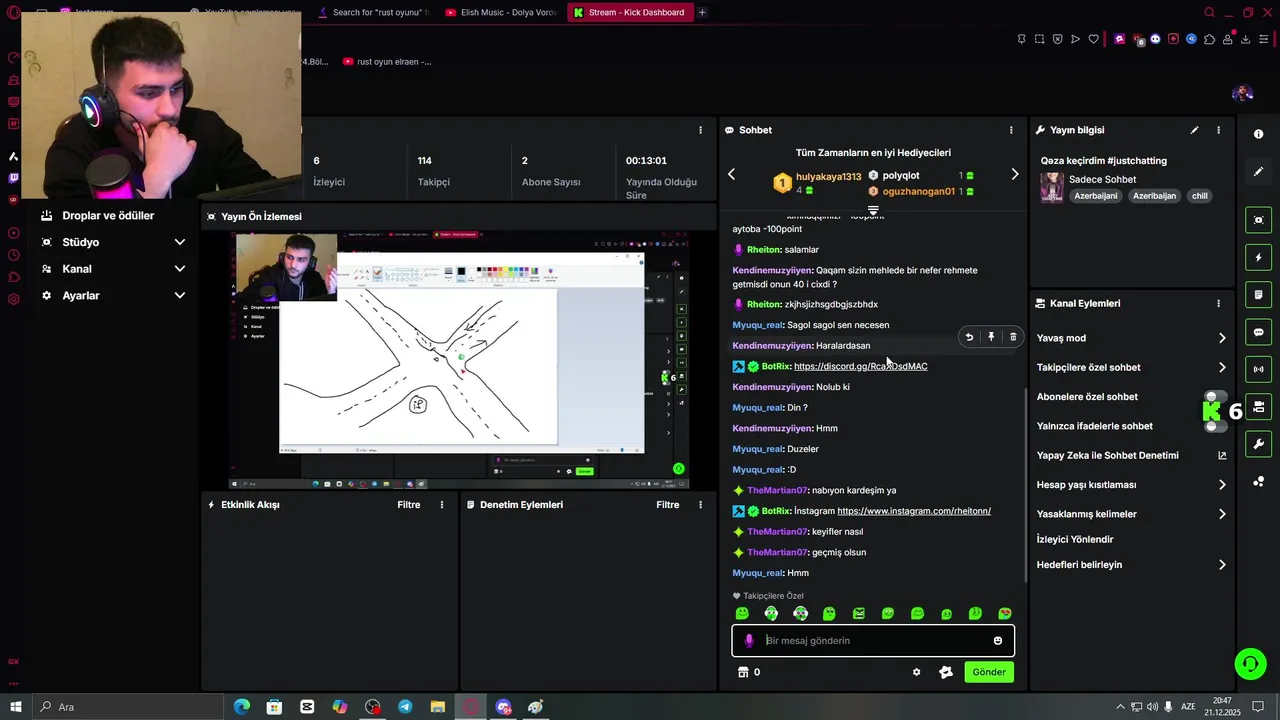1280x720 pixels.
Task: Click the green support headset button
Action: (1249, 663)
